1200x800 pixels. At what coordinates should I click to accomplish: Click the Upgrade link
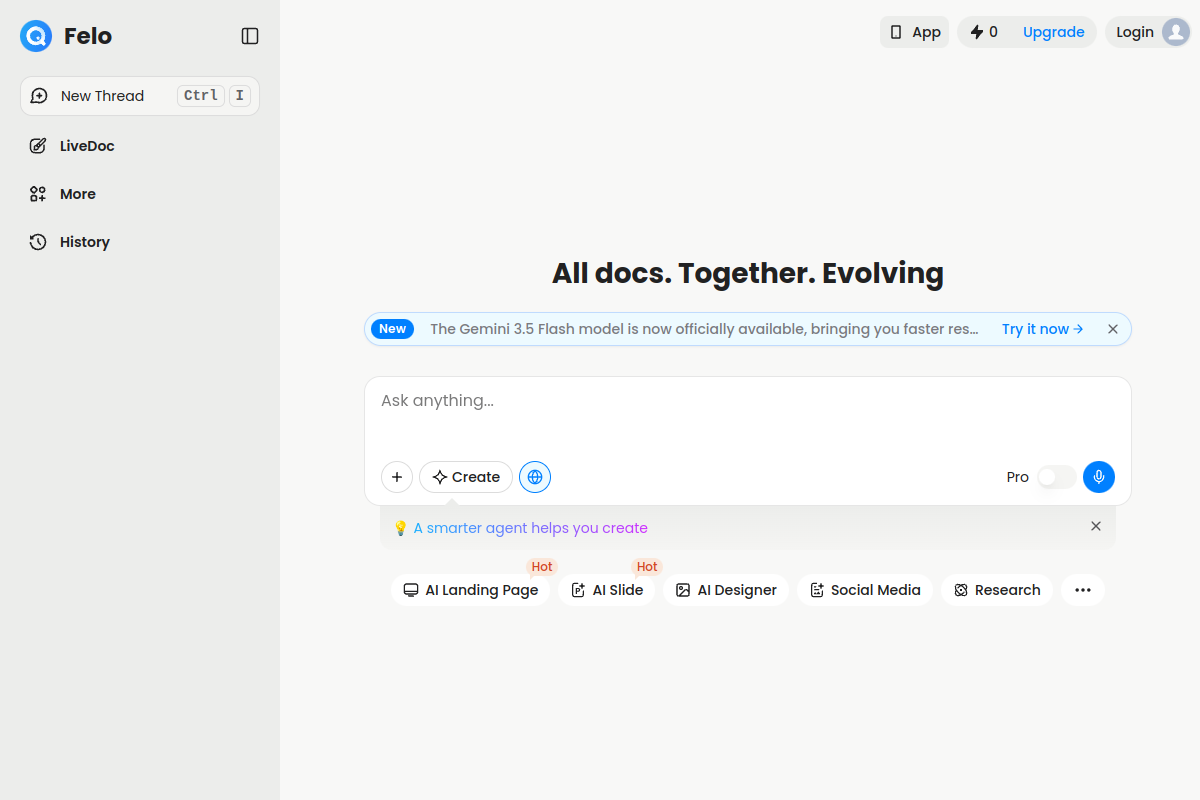click(1054, 32)
